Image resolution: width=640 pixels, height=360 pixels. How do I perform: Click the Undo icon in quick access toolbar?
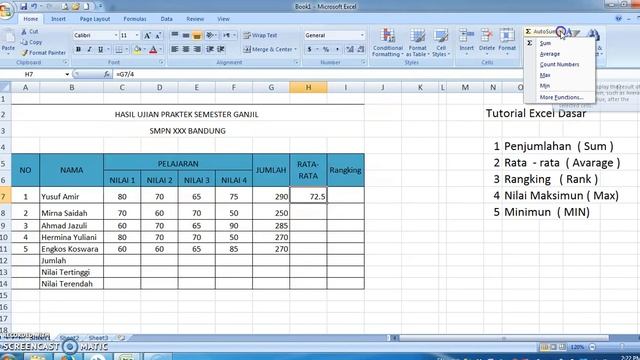[34, 7]
